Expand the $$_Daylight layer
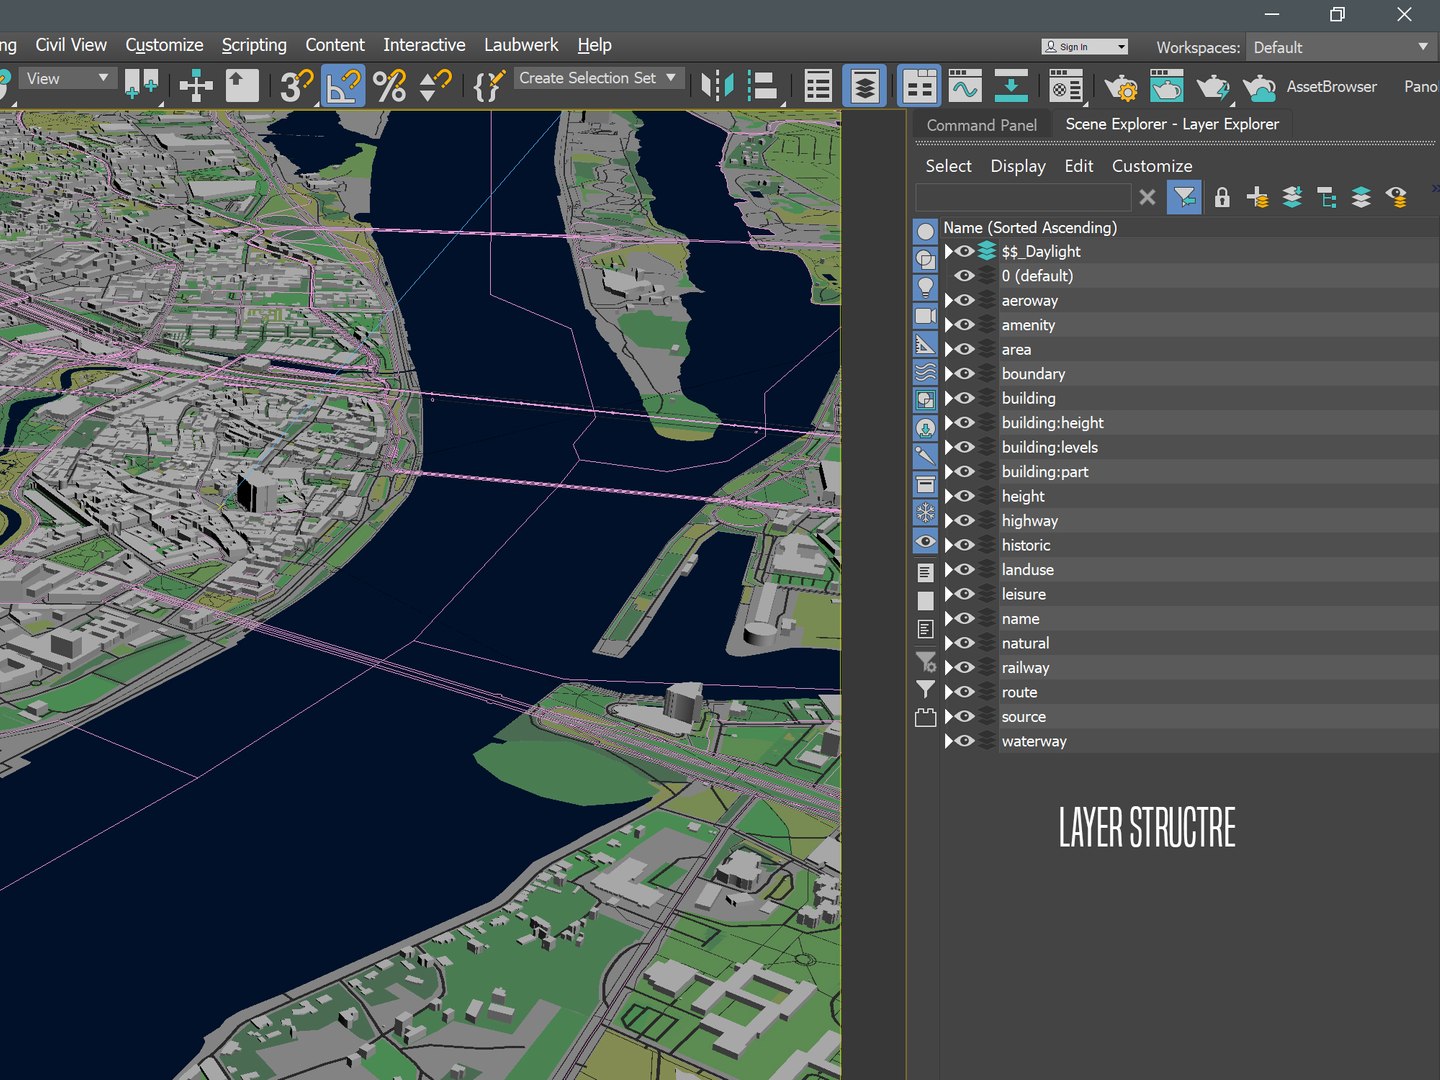 (x=948, y=252)
